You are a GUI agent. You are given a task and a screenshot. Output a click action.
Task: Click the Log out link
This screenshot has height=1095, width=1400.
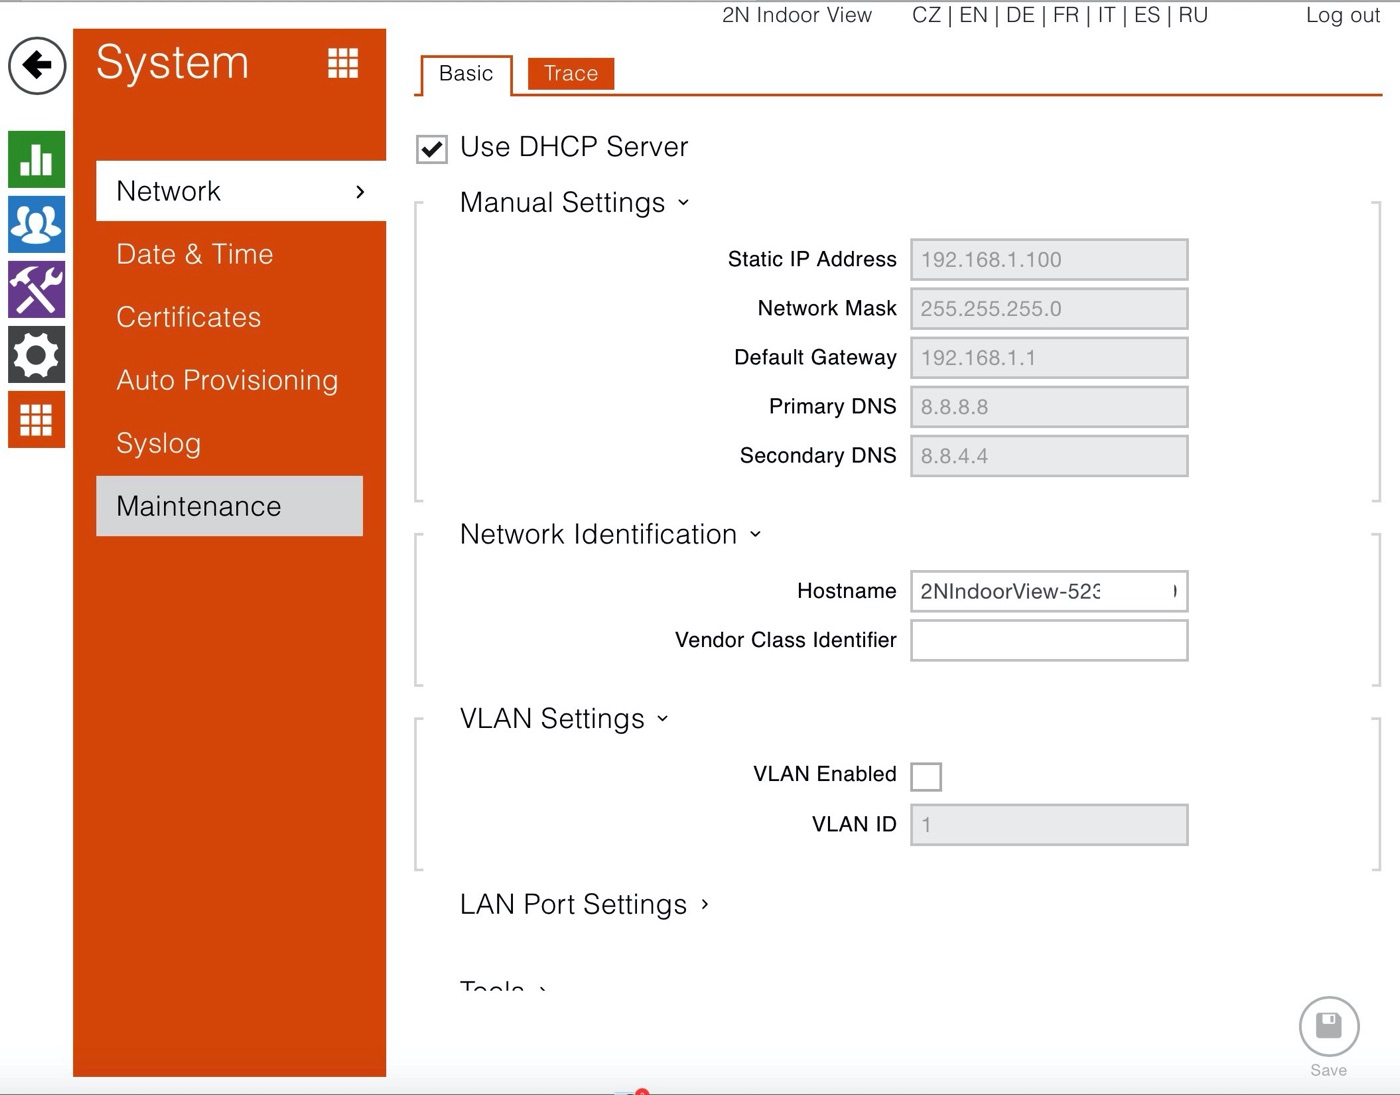tap(1343, 15)
